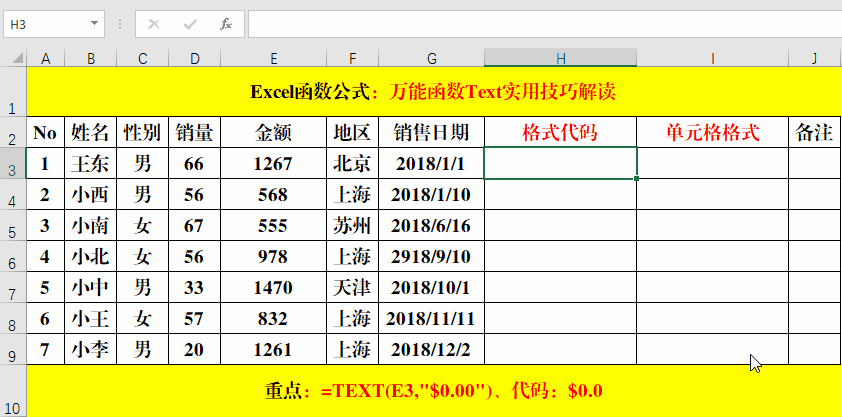842x417 pixels.
Task: Select column B header
Action: 91,58
